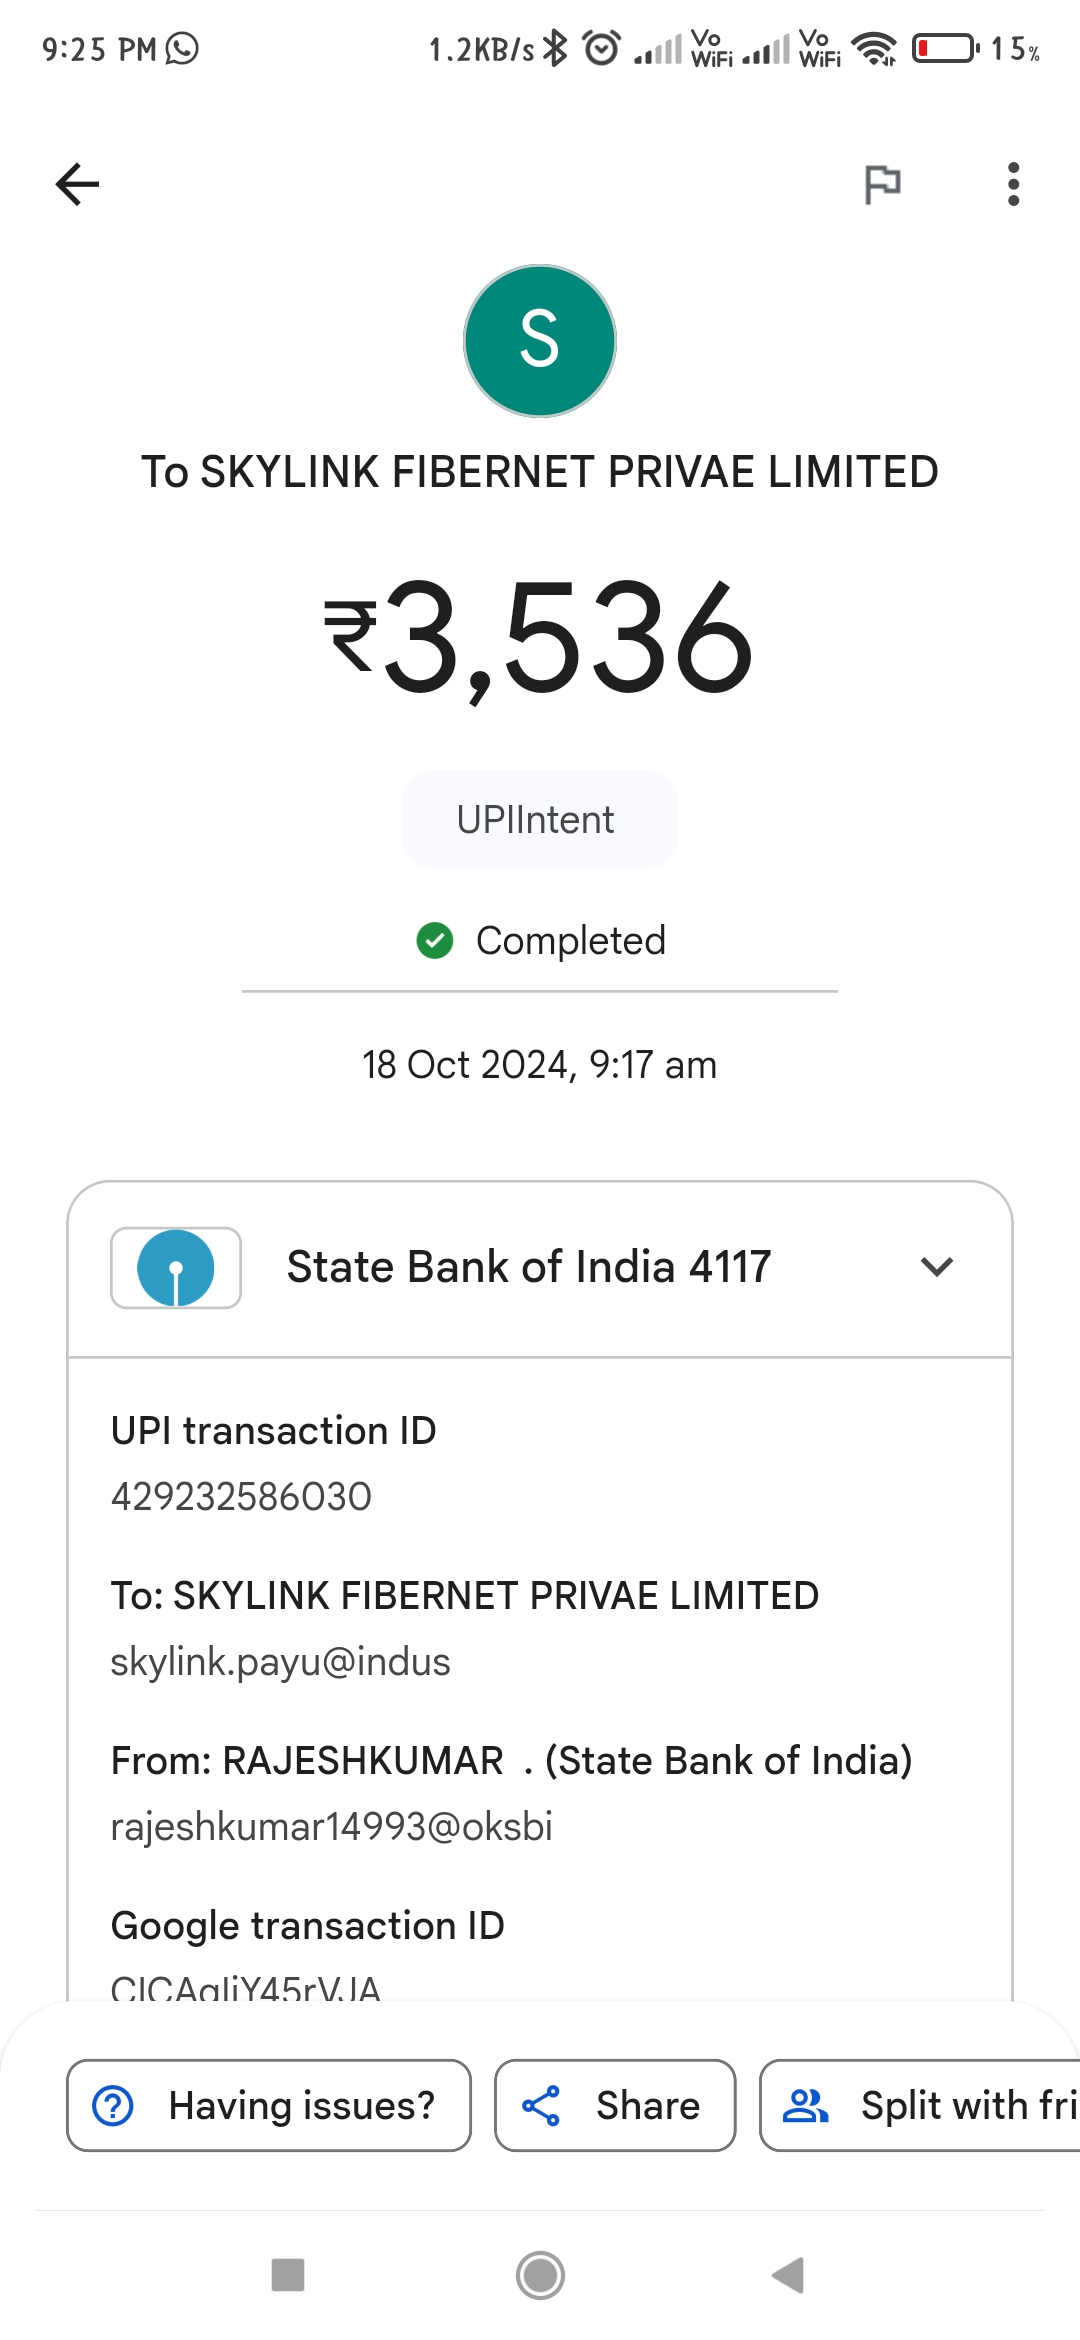Expand State Bank of India chevron
Viewport: 1080px width, 2340px height.
click(937, 1267)
